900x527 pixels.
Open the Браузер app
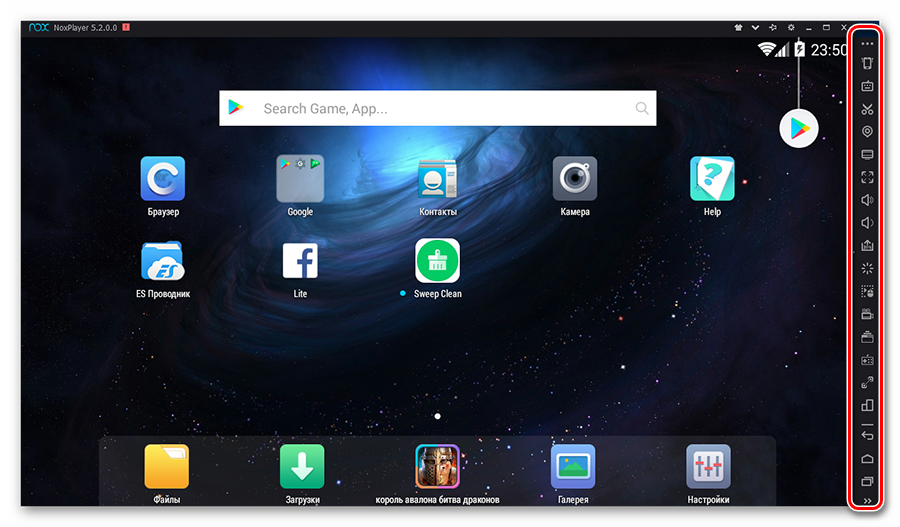tap(163, 179)
